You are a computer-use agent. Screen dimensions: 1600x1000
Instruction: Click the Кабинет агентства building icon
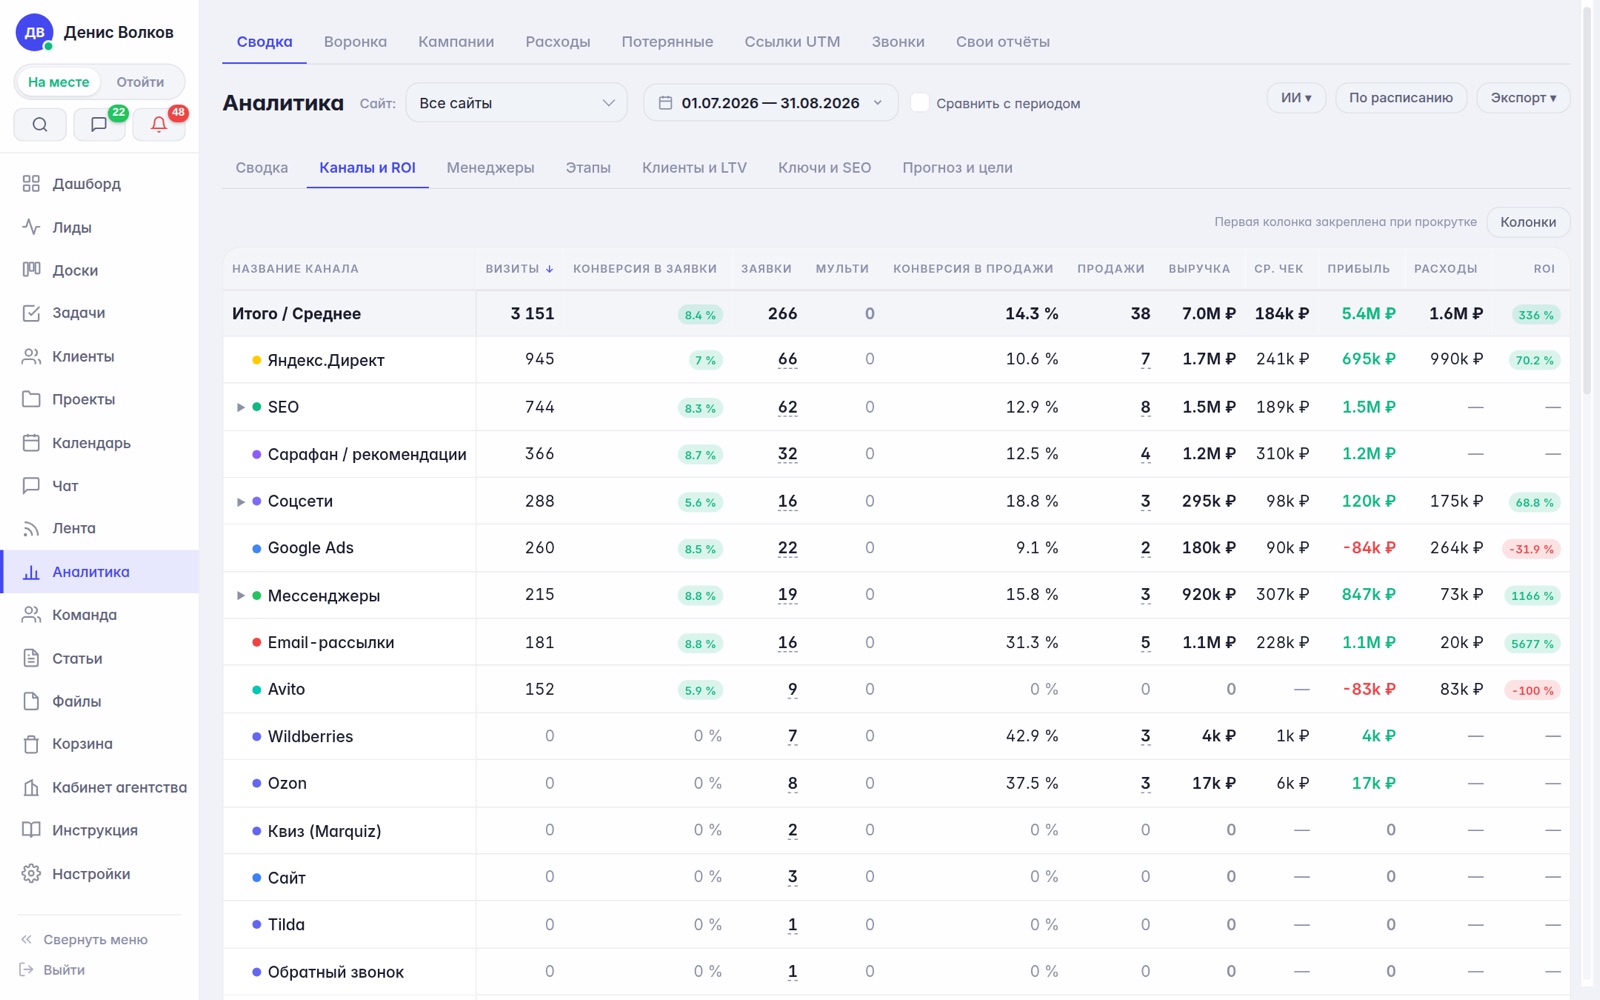pyautogui.click(x=31, y=788)
